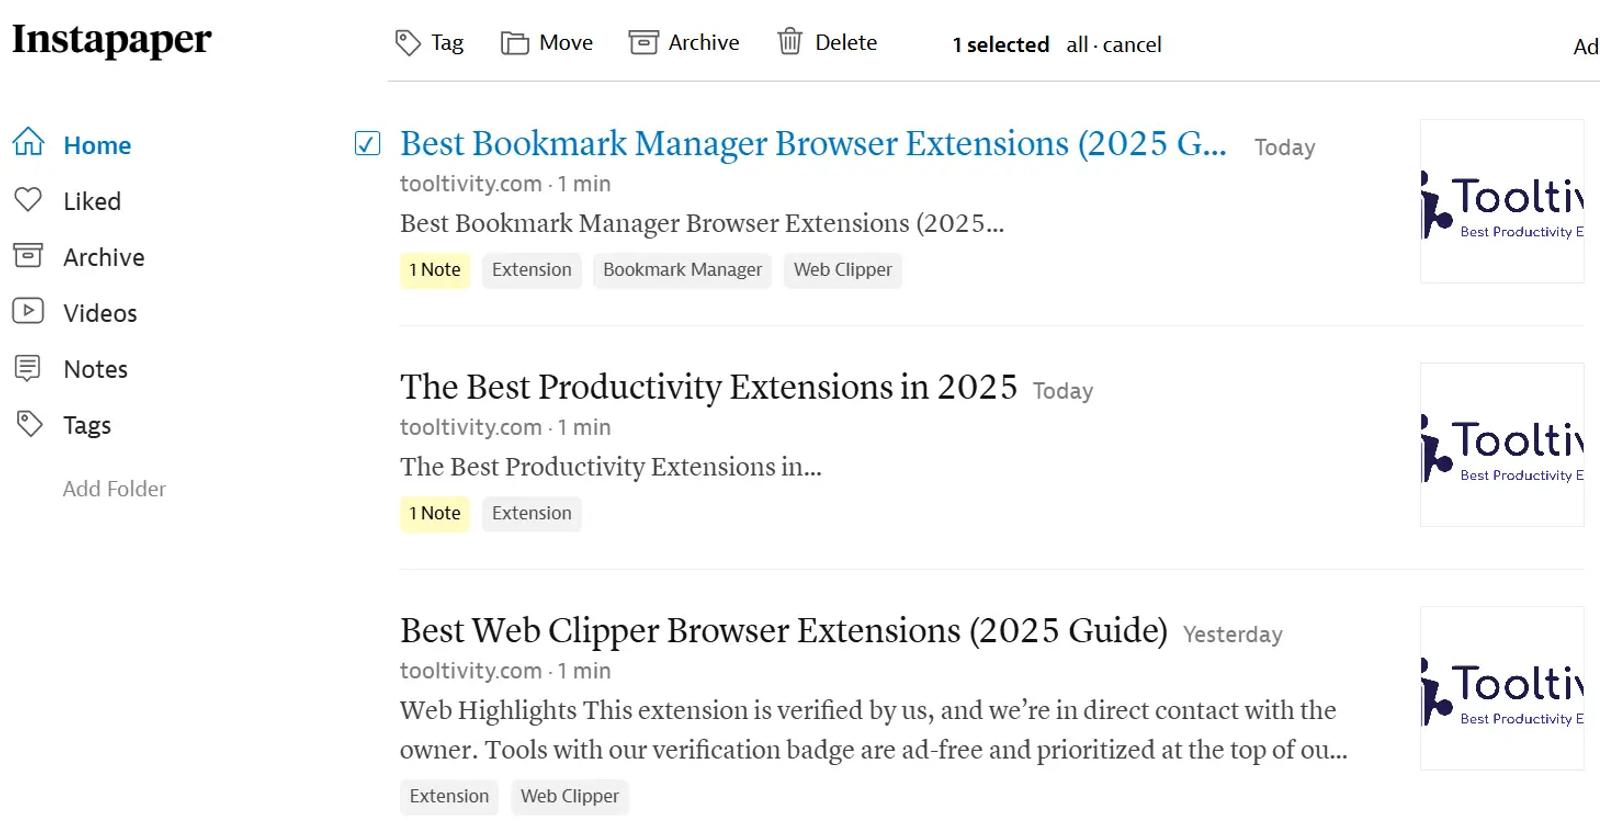Click the Move folder icon
Viewport: 1600px width, 837px height.
[515, 43]
